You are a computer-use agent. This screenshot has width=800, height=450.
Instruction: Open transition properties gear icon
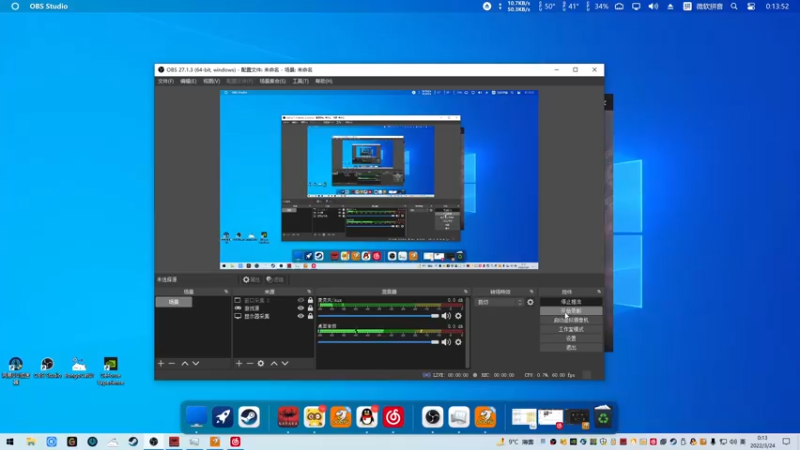pyautogui.click(x=531, y=302)
